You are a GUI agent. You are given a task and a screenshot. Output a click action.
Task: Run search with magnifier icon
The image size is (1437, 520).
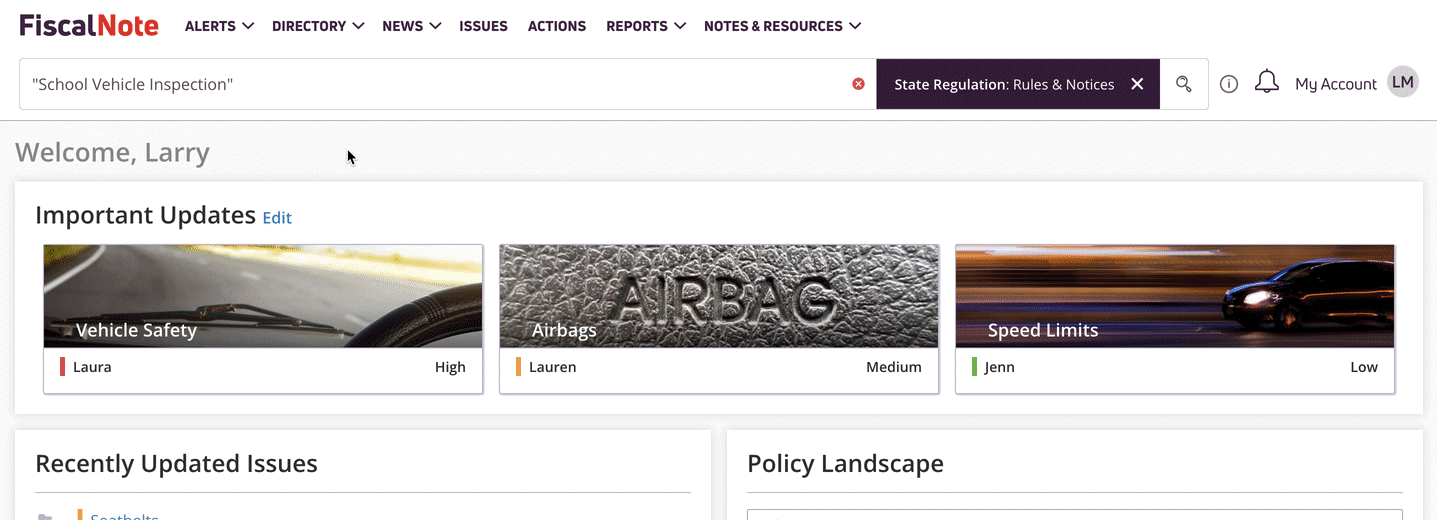point(1184,84)
